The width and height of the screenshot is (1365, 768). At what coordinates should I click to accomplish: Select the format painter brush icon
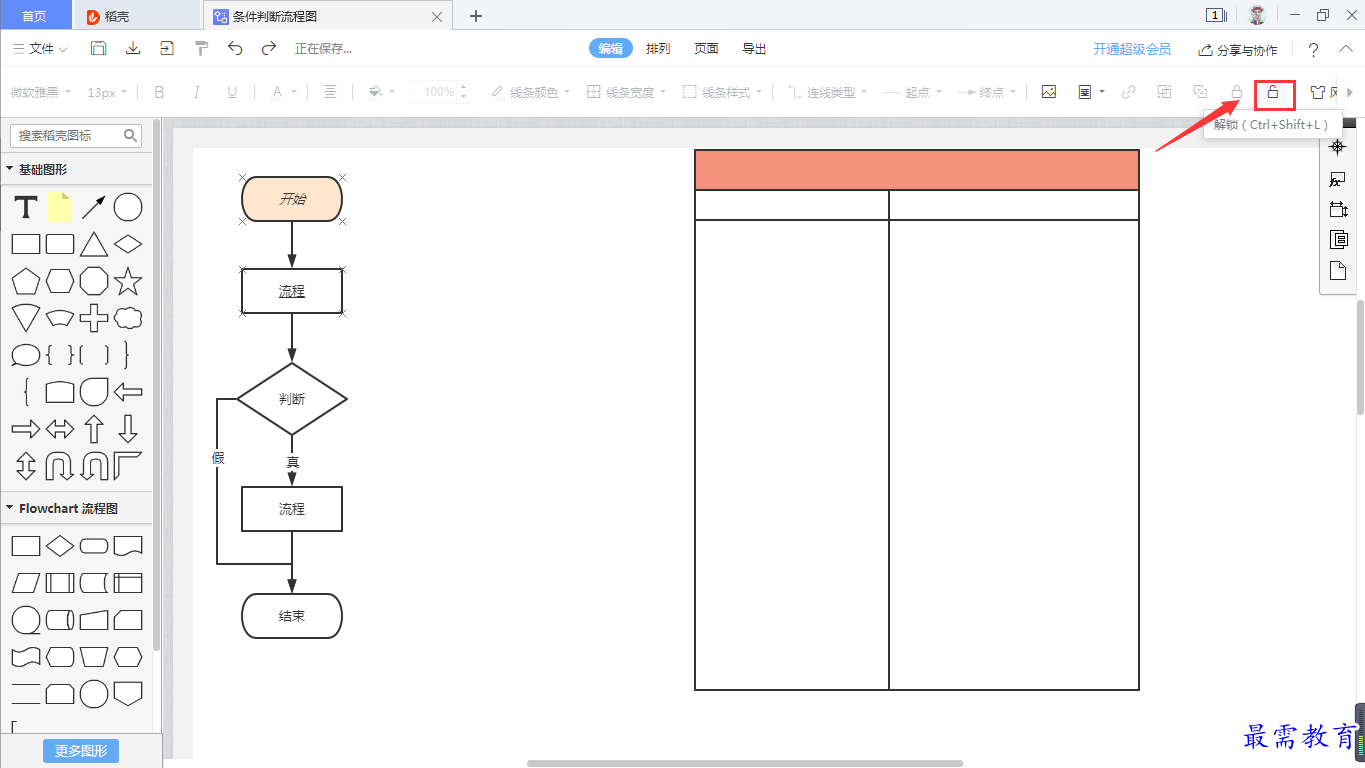(x=201, y=48)
